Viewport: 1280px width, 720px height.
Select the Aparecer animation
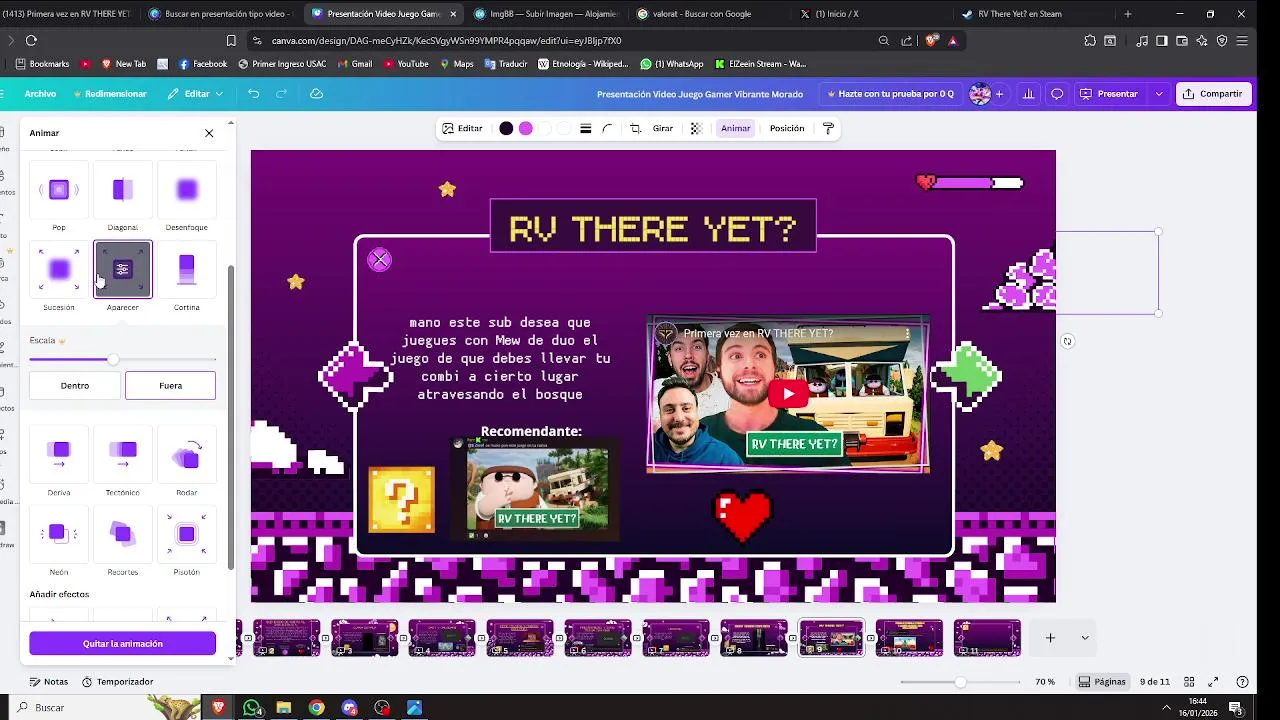[123, 269]
